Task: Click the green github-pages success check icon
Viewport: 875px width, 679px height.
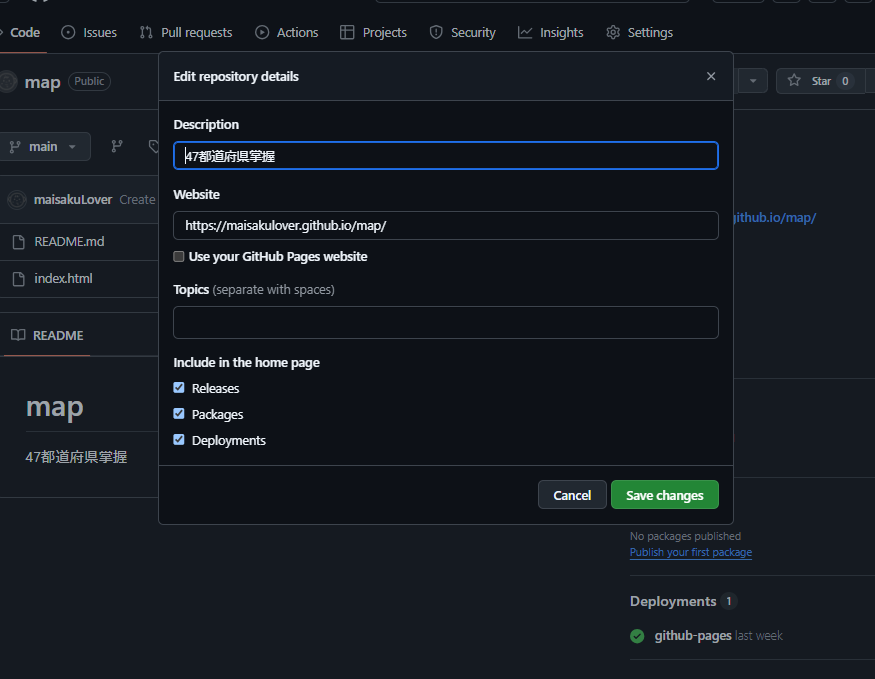Action: 637,636
